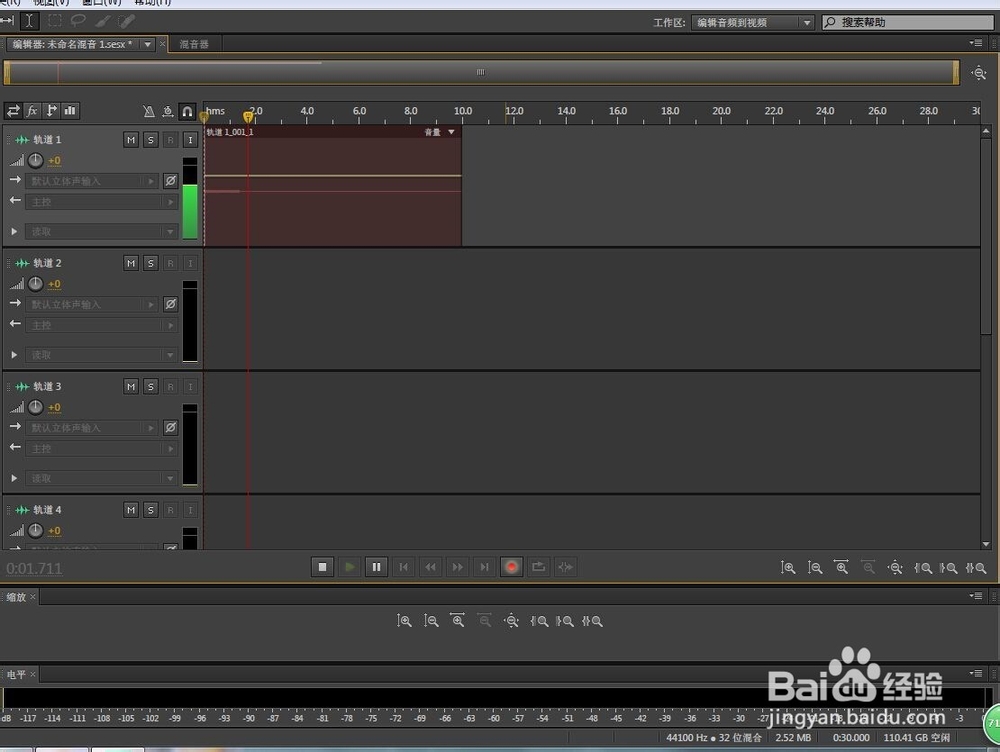The width and height of the screenshot is (1000, 752).
Task: Mute 轨道 4 with M button
Action: coord(131,510)
